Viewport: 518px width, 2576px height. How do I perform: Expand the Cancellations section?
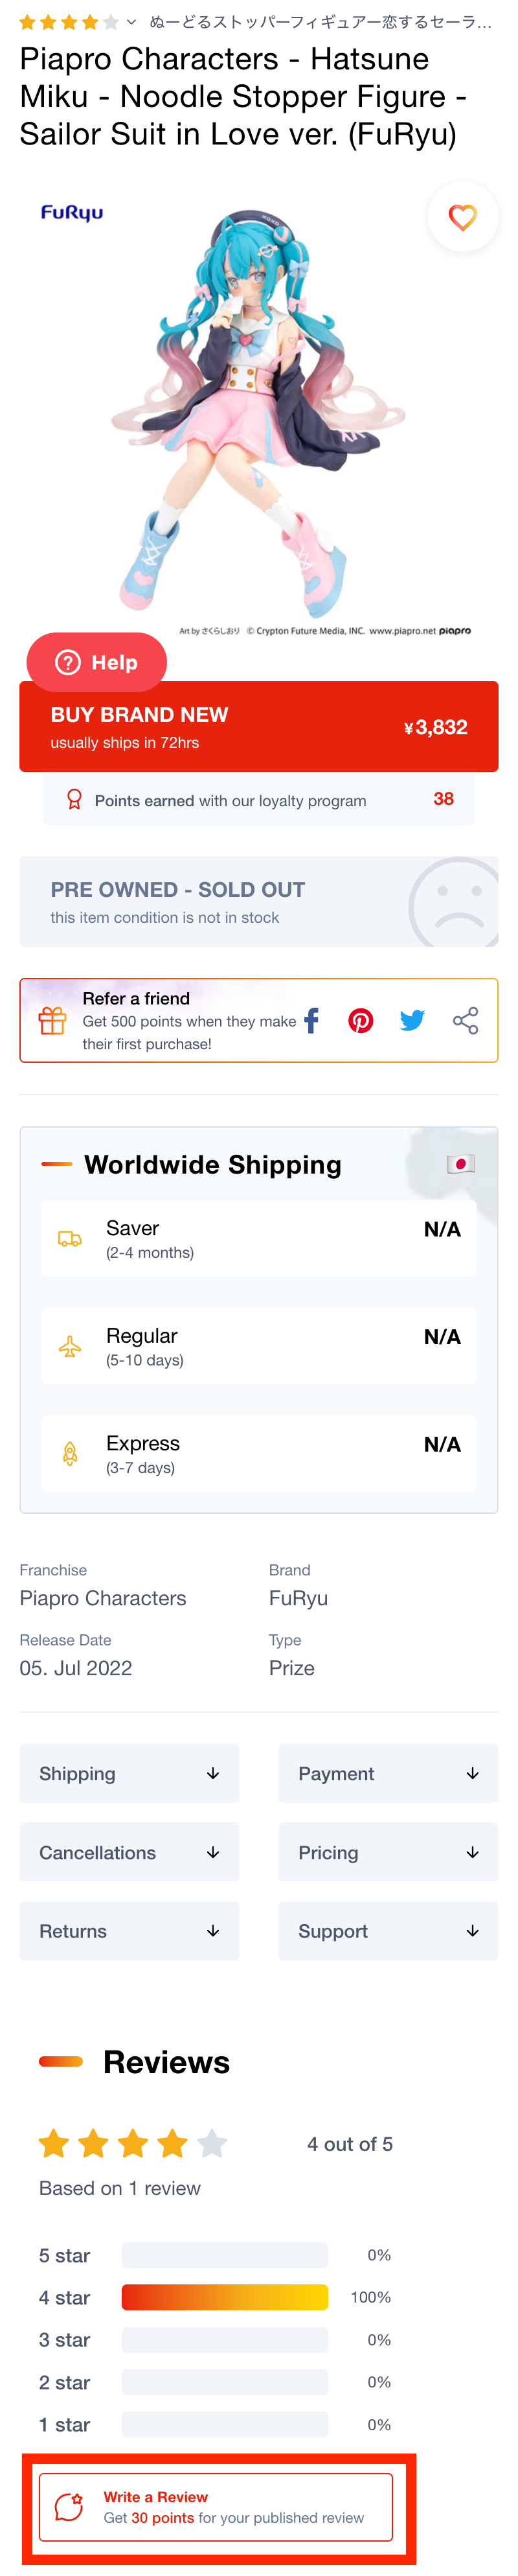[129, 1852]
